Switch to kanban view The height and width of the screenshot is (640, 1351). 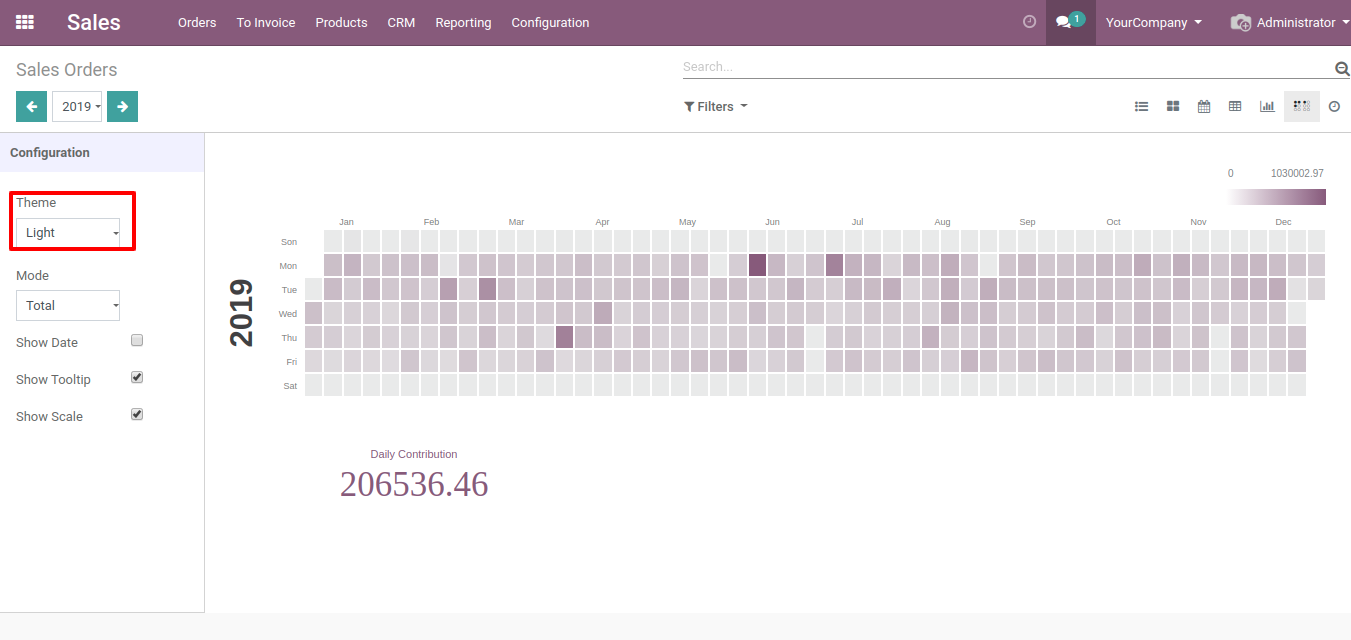coord(1173,106)
